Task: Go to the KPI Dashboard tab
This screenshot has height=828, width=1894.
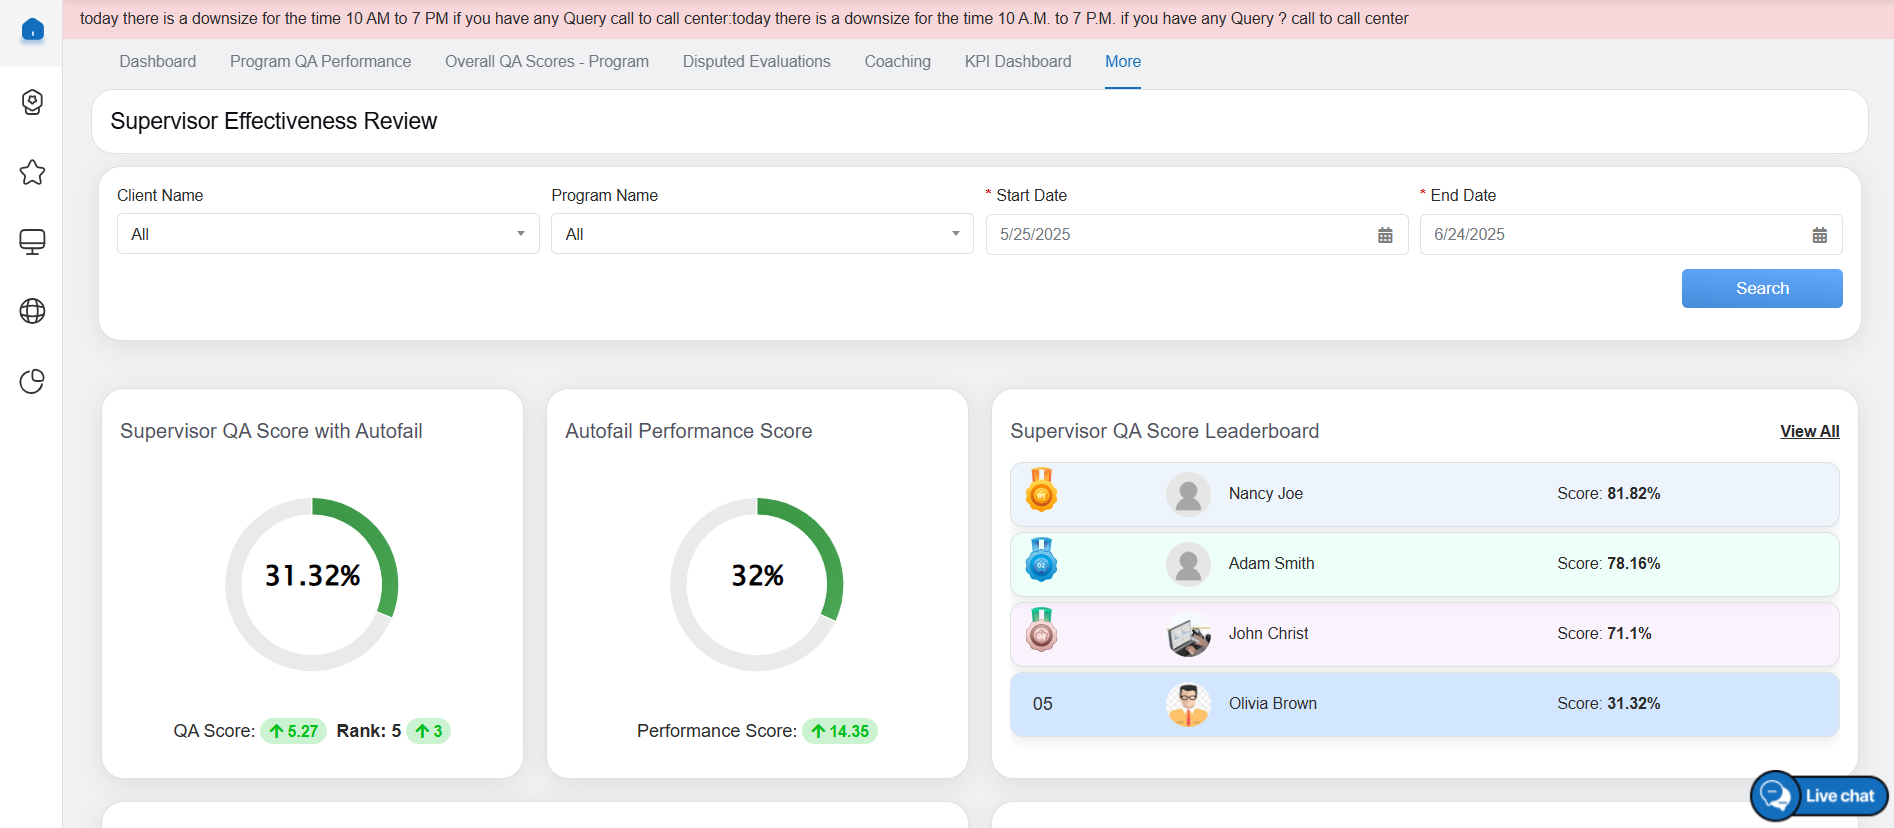Action: pyautogui.click(x=1017, y=62)
